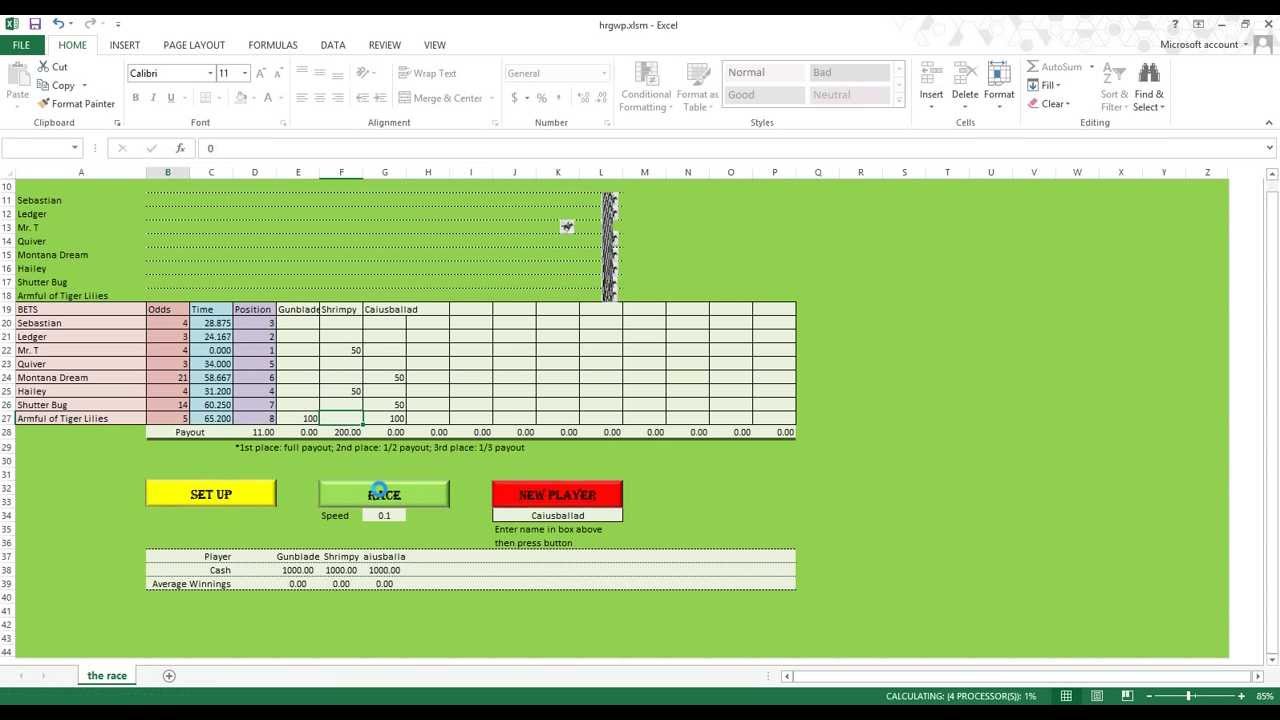Select the Normal cell style
The width and height of the screenshot is (1280, 720).
pyautogui.click(x=764, y=73)
